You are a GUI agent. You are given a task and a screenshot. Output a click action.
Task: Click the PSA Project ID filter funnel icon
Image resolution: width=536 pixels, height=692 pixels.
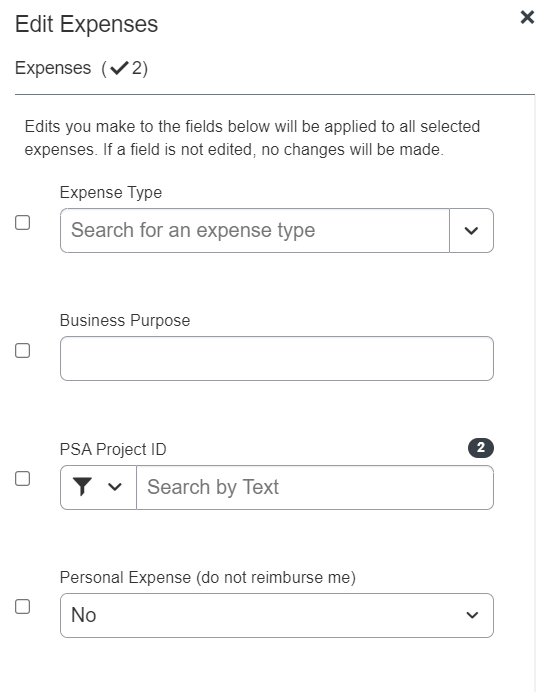coord(82,487)
